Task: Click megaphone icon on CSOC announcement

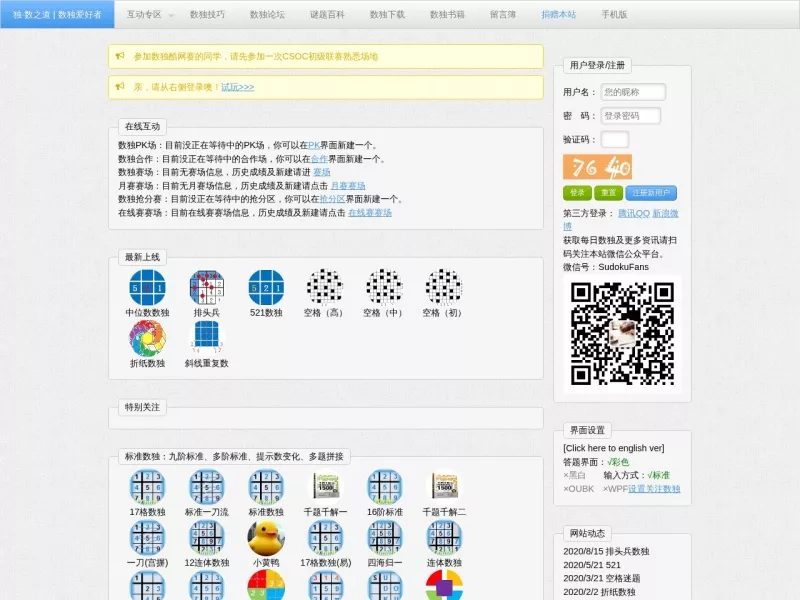Action: pyautogui.click(x=120, y=56)
